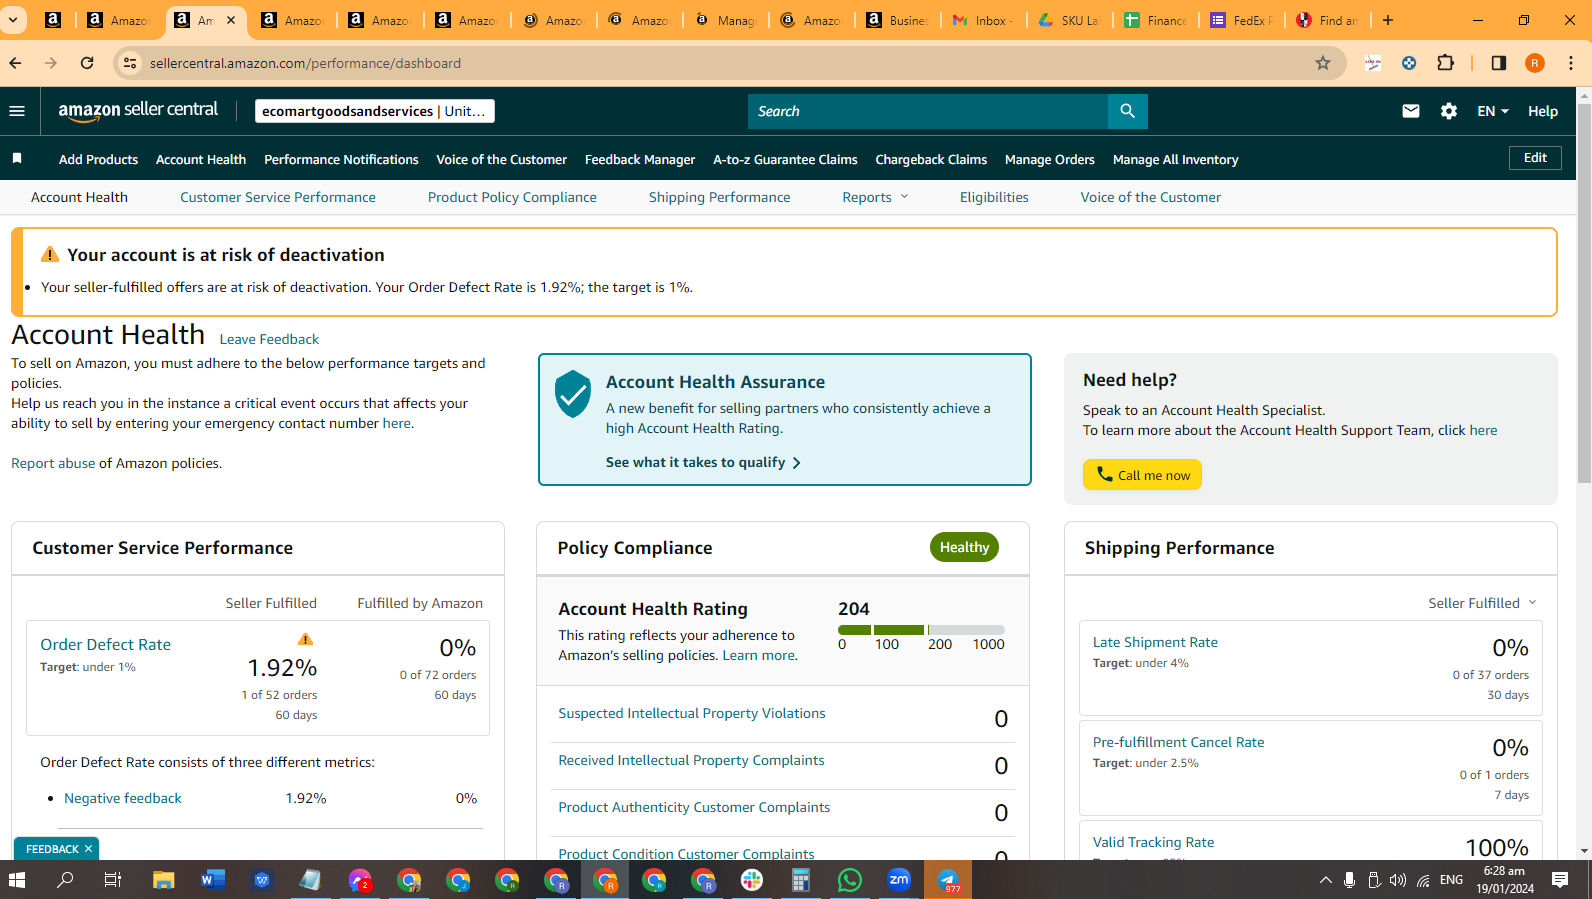Click the Healthy status badge
The width and height of the screenshot is (1592, 899).
964,547
